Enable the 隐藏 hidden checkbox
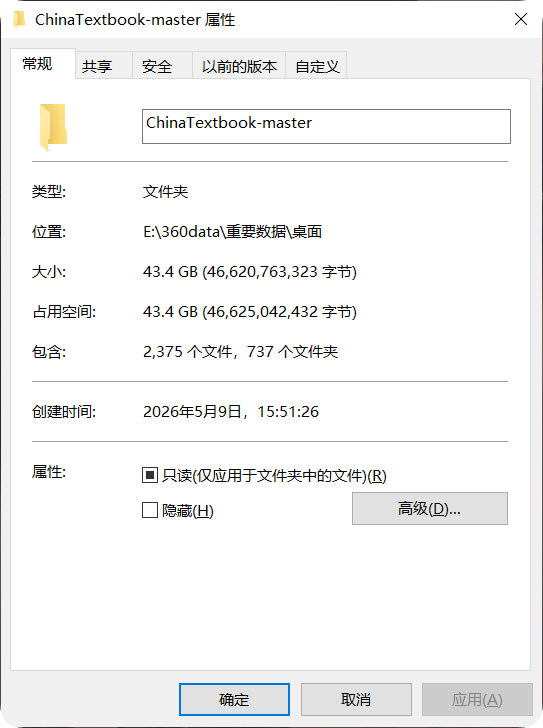The height and width of the screenshot is (728, 543). pos(150,510)
